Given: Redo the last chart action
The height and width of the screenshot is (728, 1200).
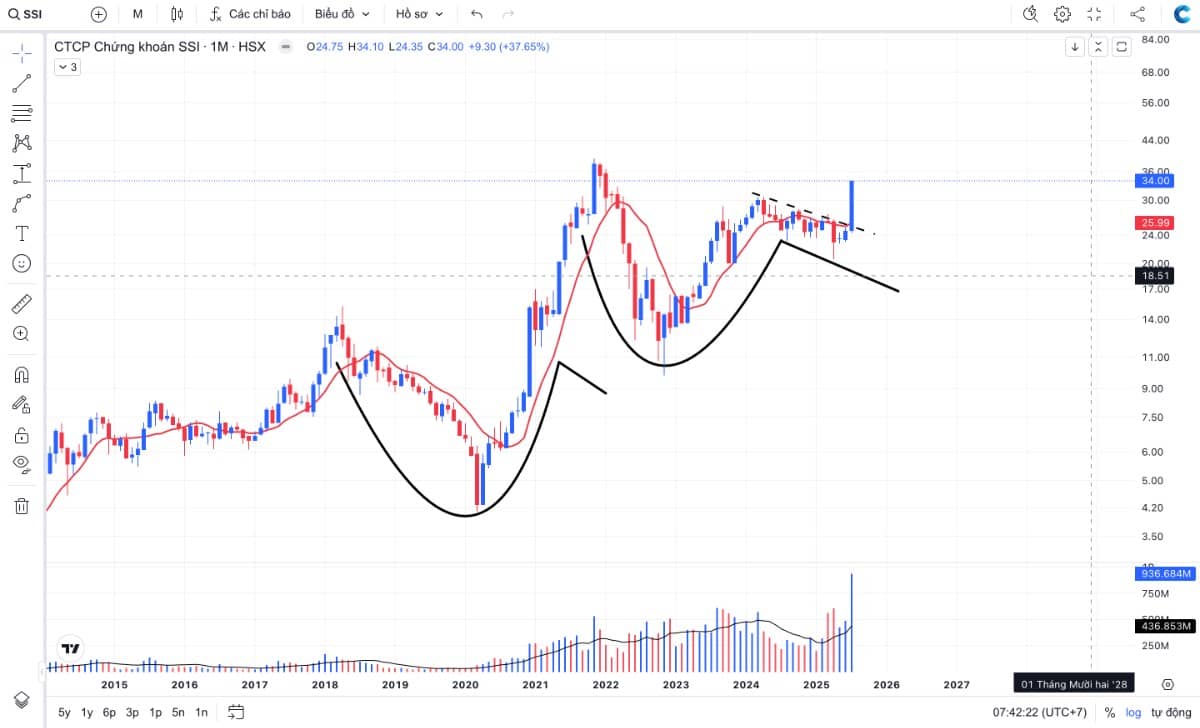Looking at the screenshot, I should [508, 14].
